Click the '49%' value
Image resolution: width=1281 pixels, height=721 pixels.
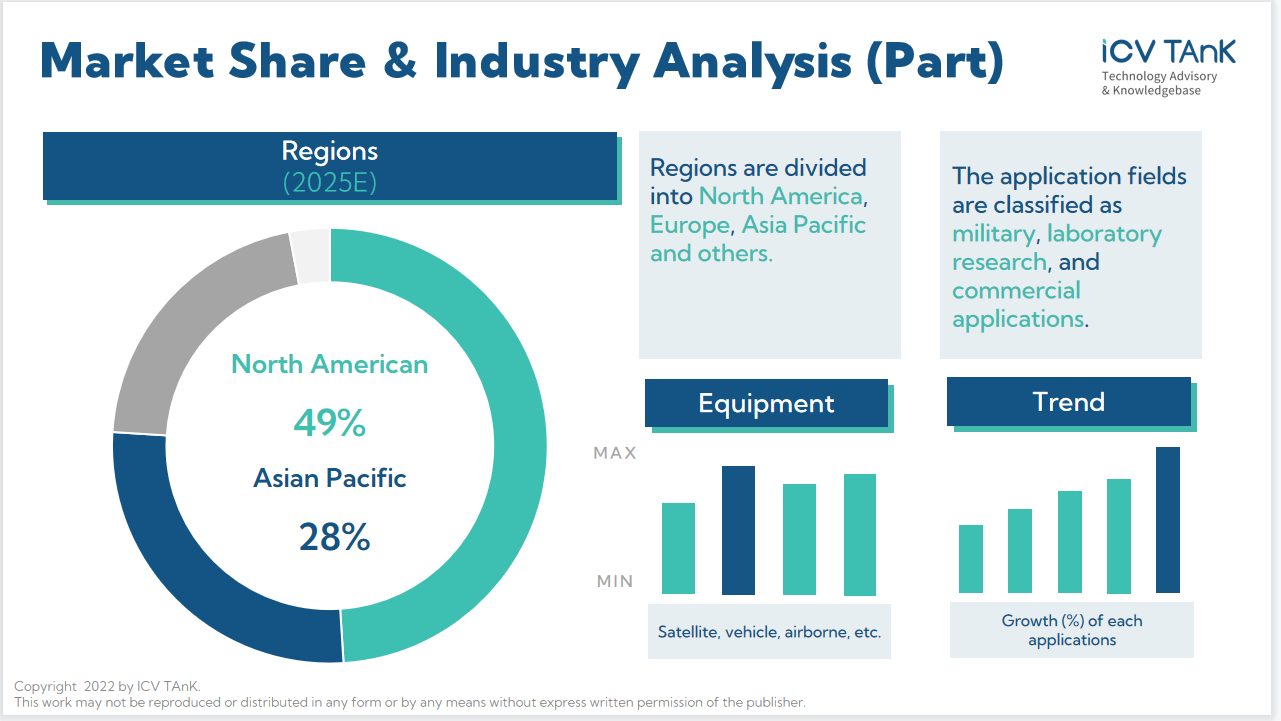330,423
